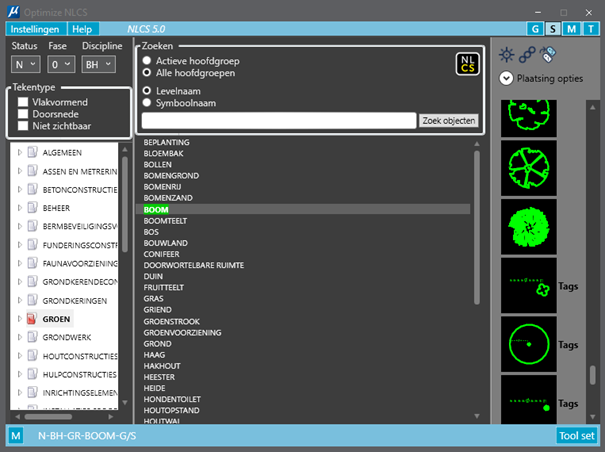Click the S button in top bar

point(553,29)
